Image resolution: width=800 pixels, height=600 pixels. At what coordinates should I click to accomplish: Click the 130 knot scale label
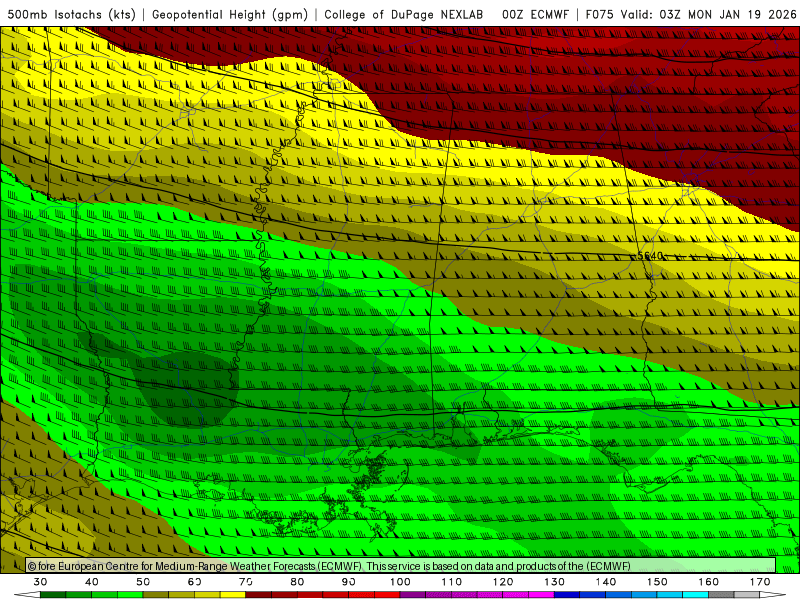(x=555, y=582)
